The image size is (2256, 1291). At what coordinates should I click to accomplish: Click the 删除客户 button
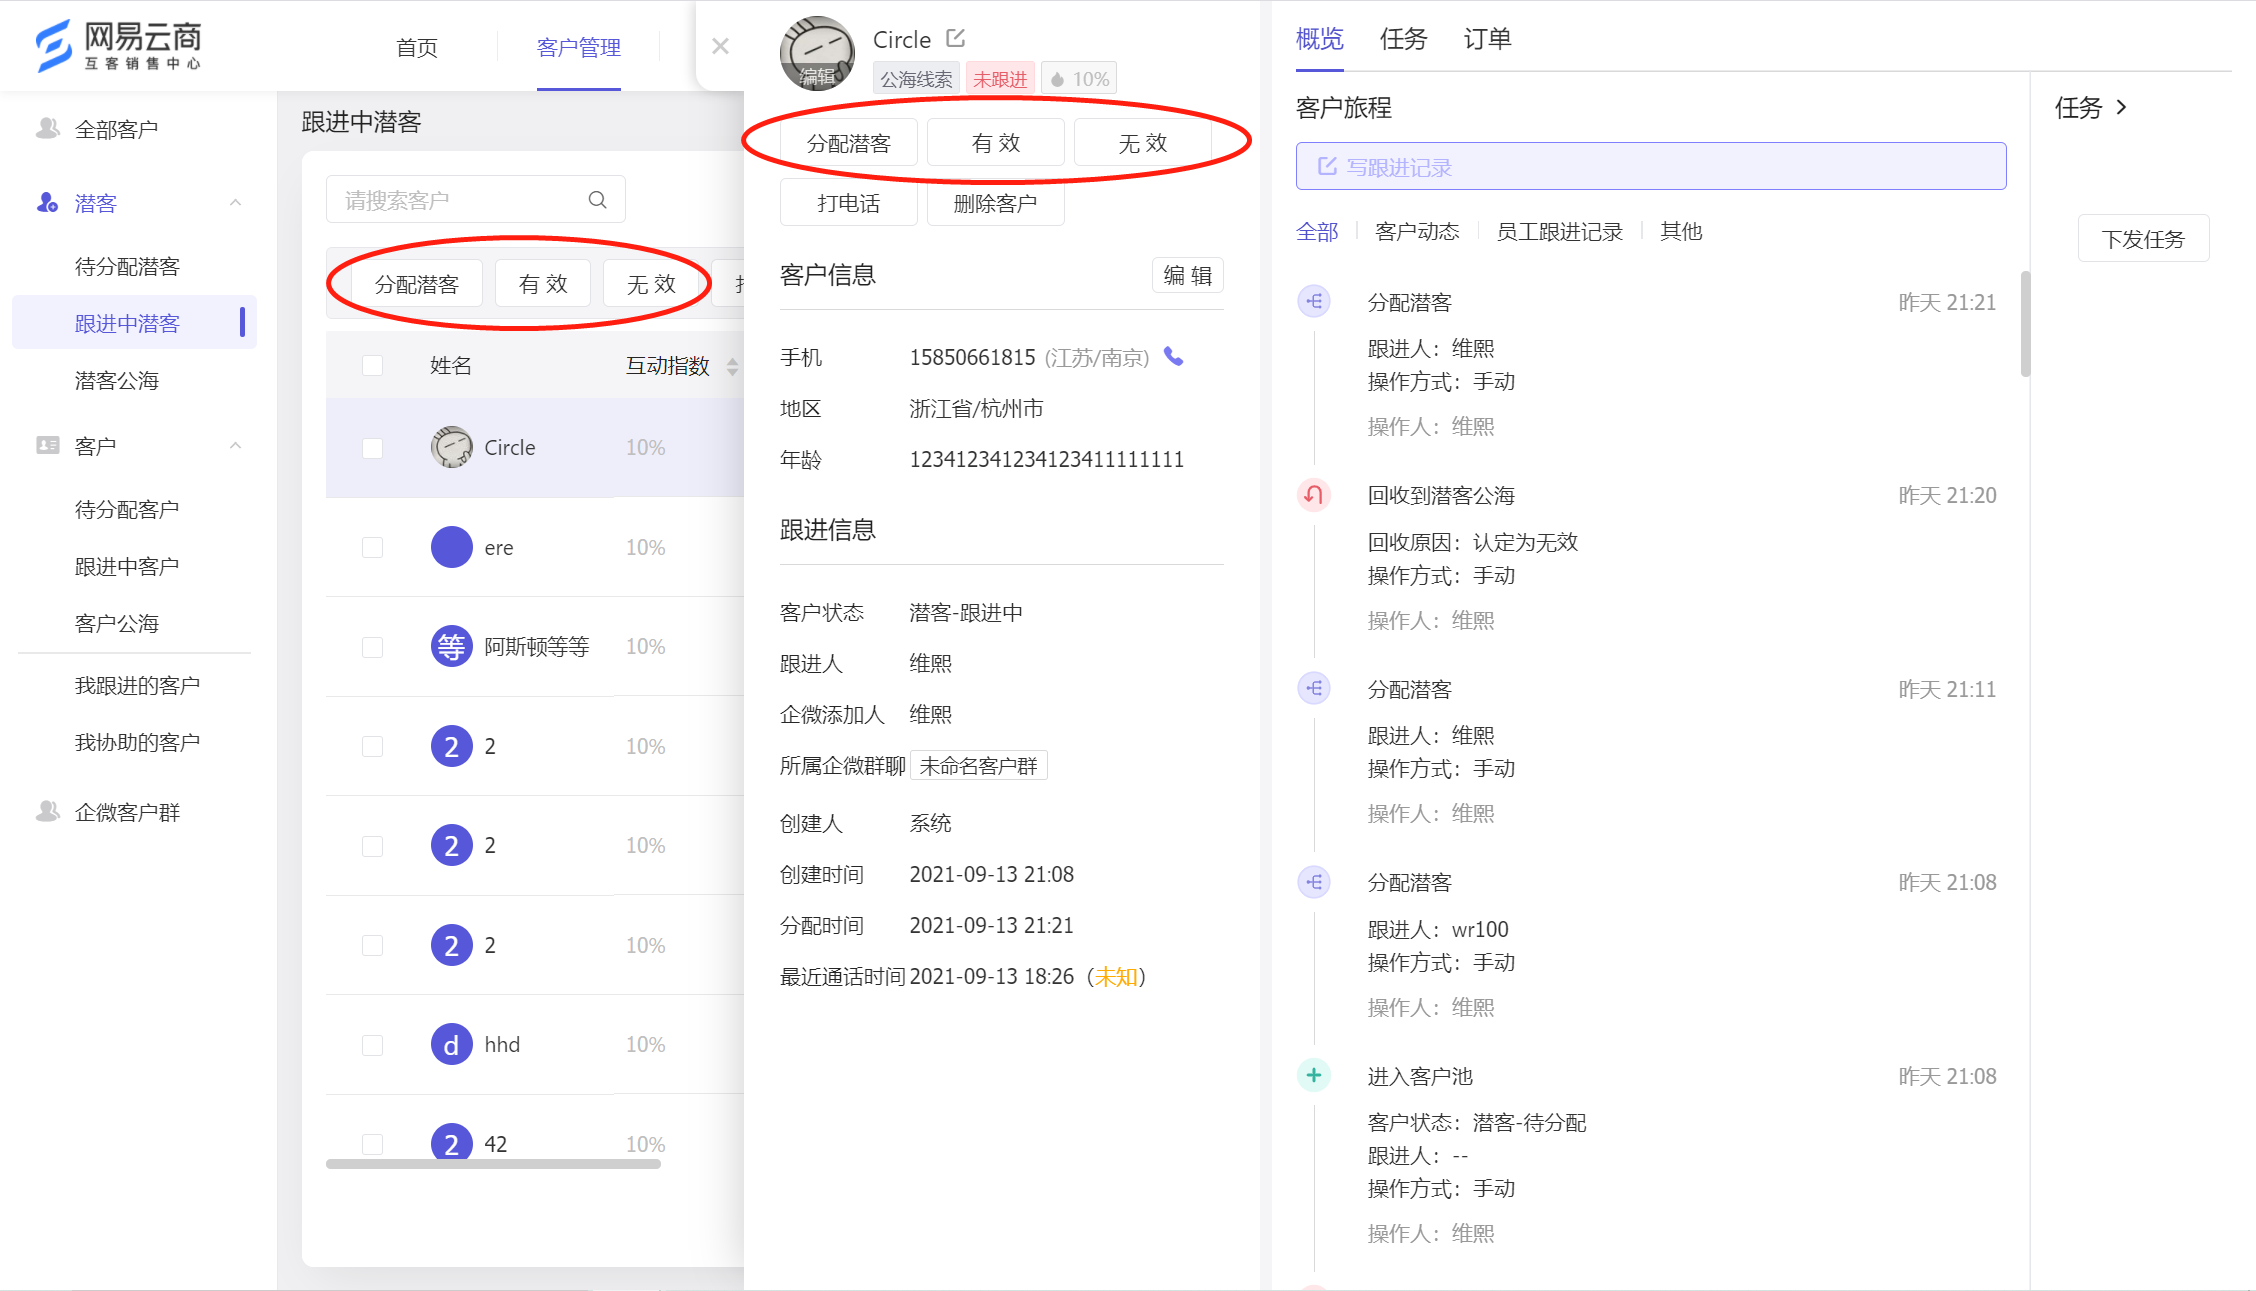(995, 203)
